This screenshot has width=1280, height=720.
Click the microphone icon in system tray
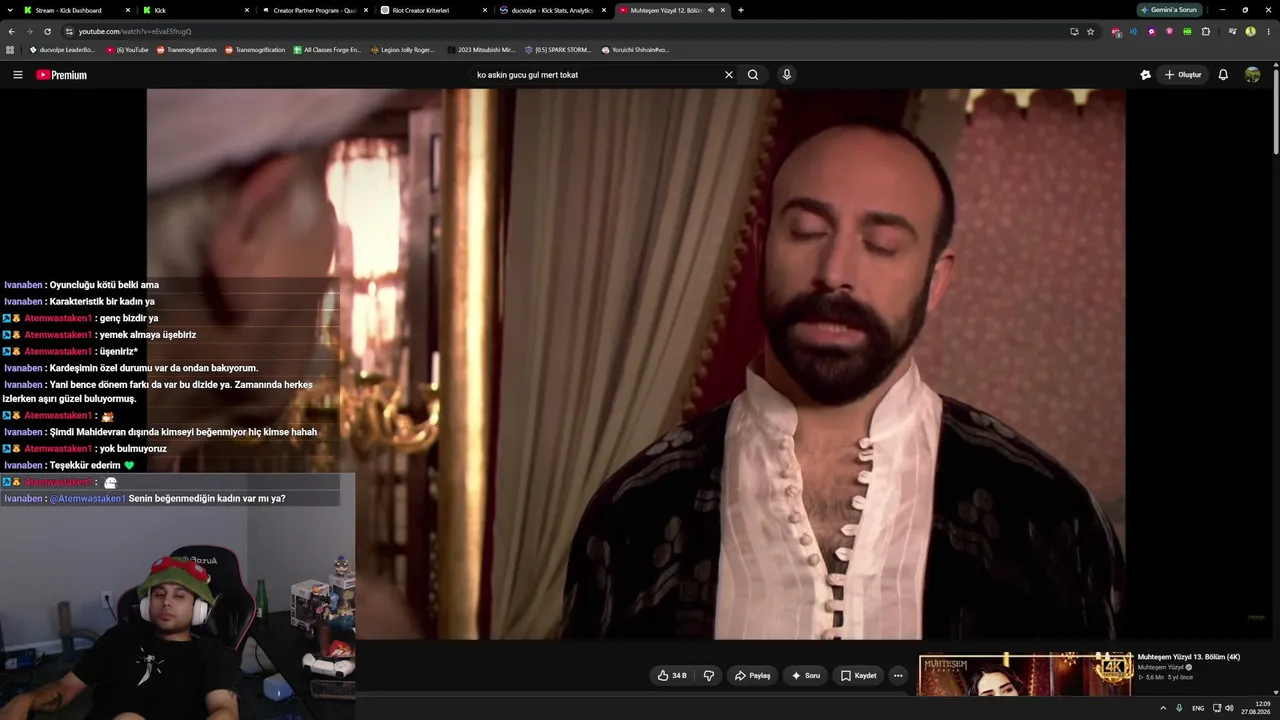pyautogui.click(x=1180, y=708)
